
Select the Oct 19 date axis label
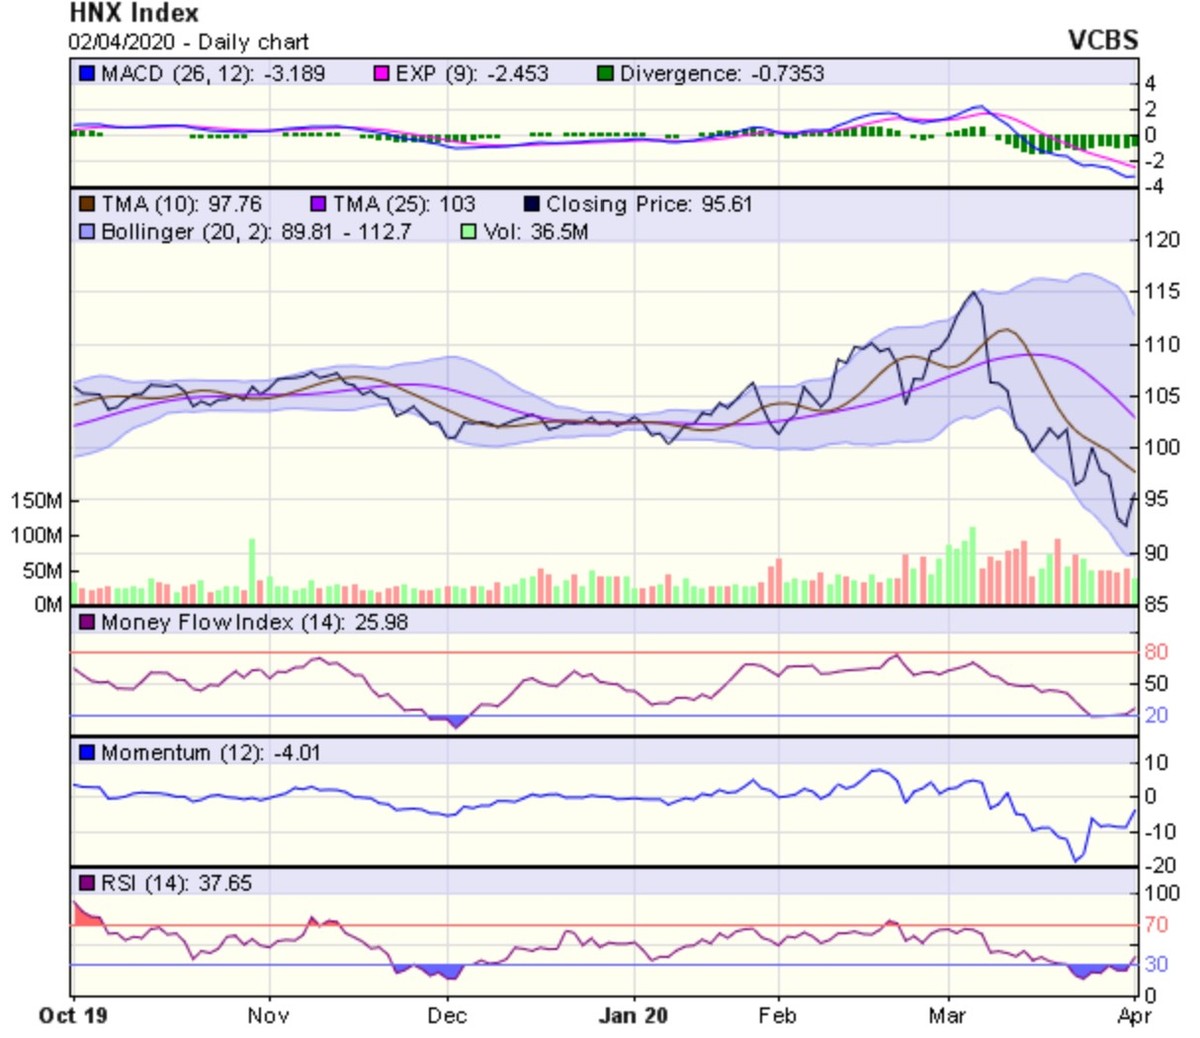[73, 1016]
